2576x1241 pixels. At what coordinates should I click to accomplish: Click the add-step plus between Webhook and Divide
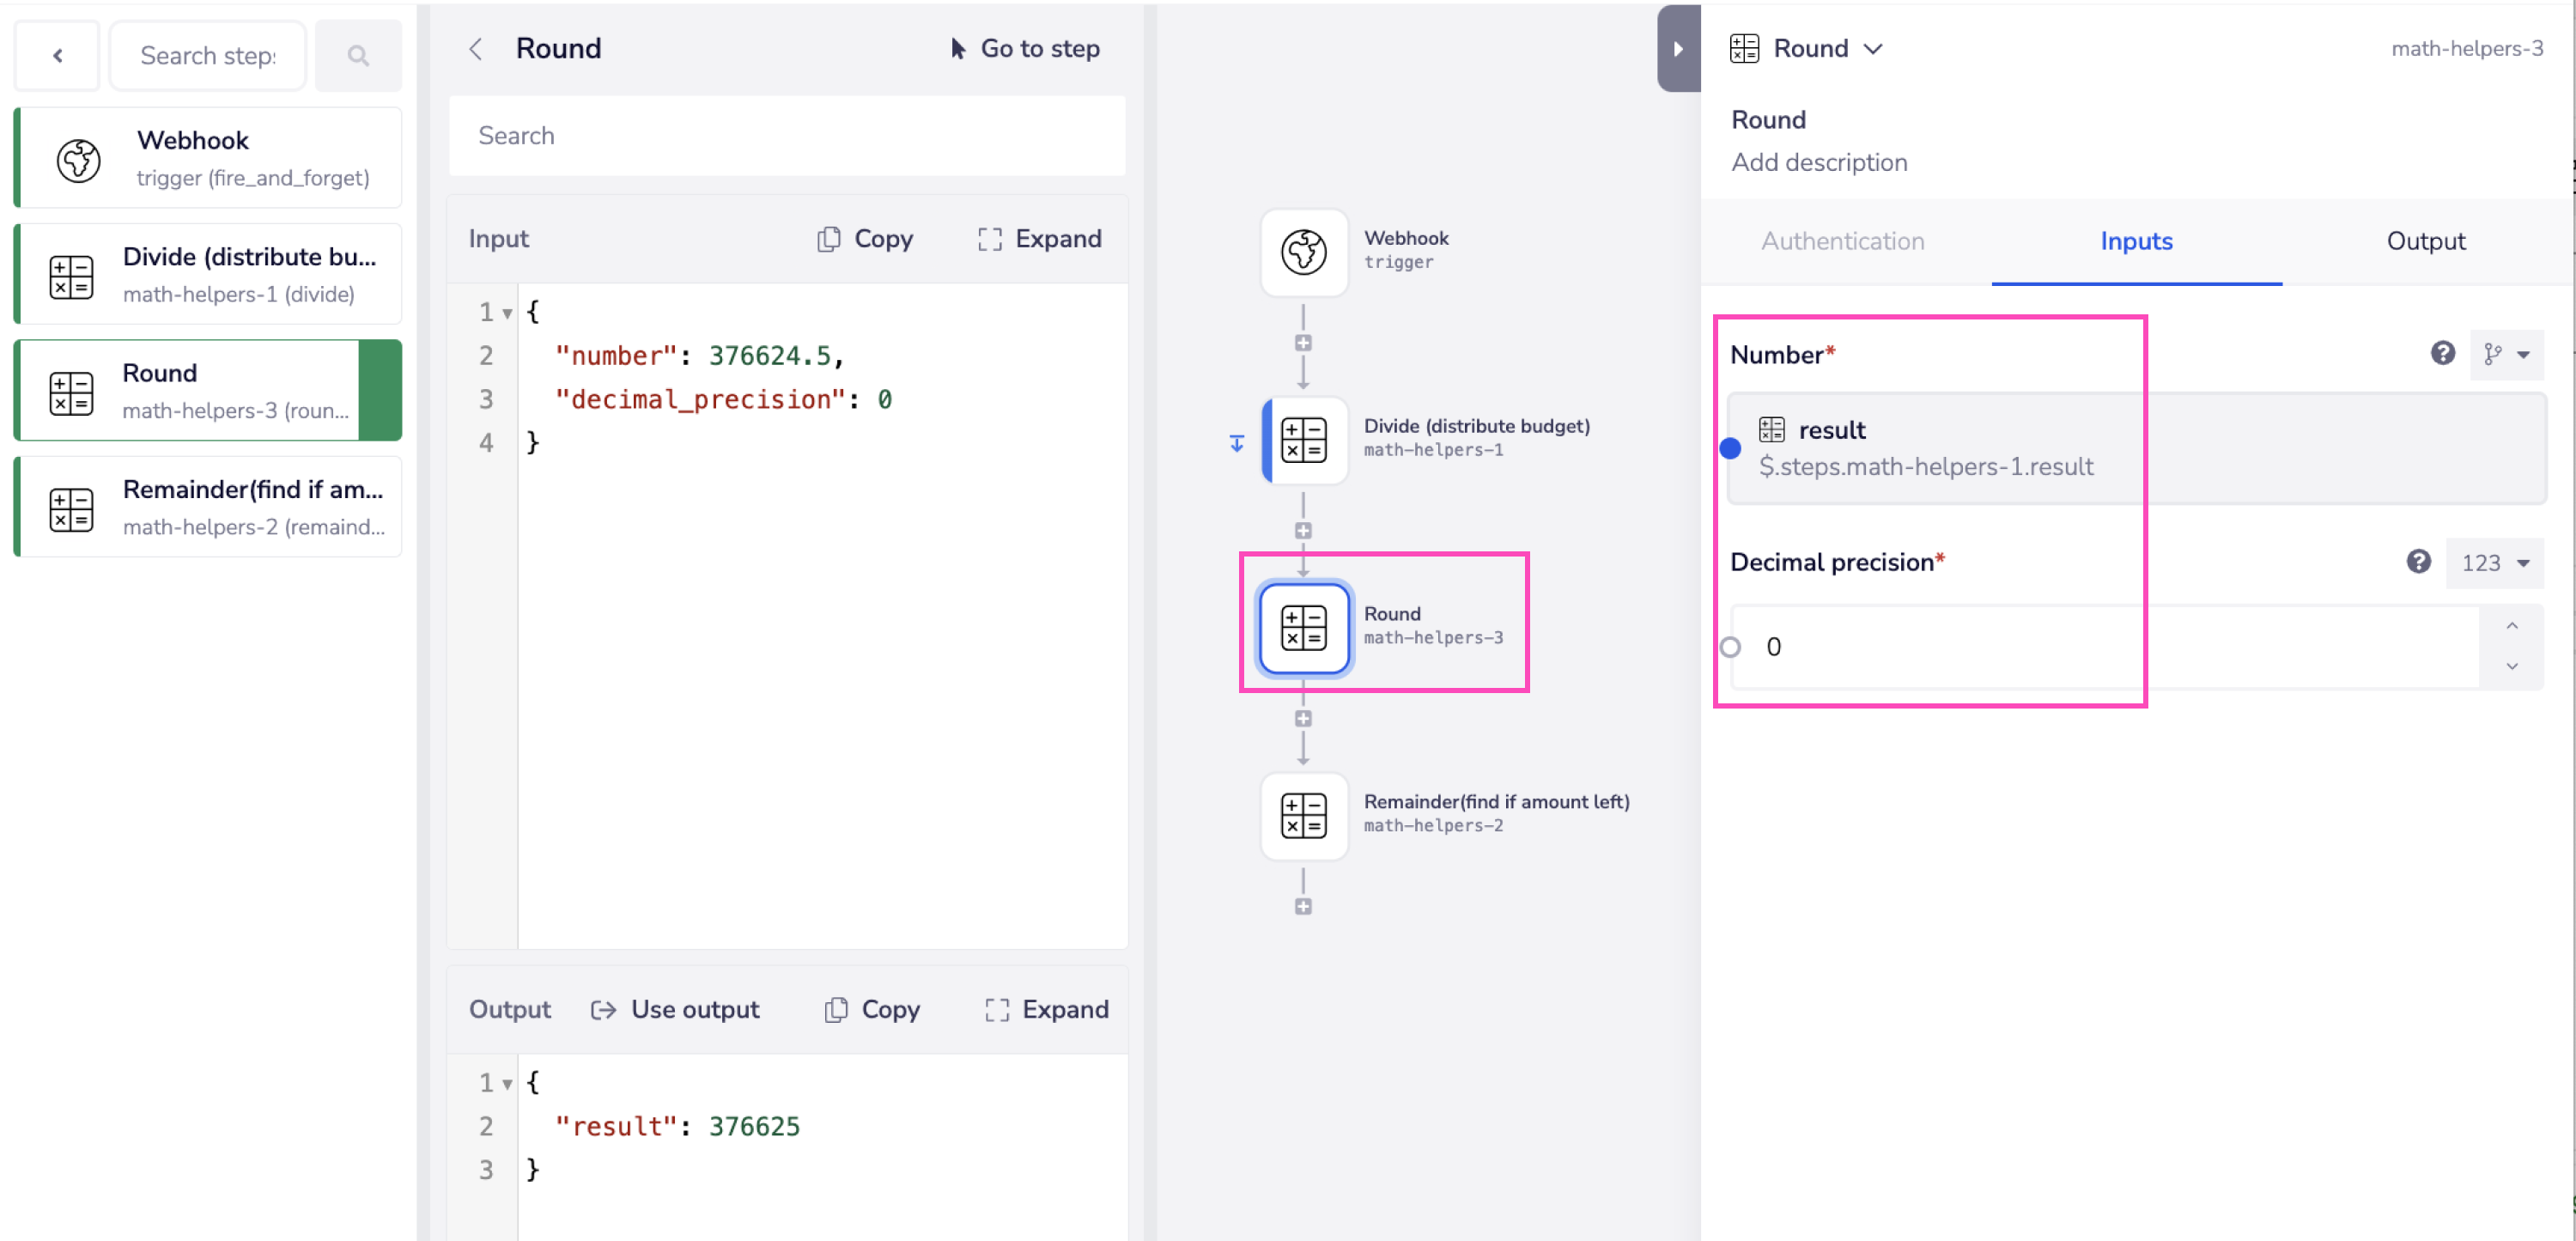click(1302, 343)
